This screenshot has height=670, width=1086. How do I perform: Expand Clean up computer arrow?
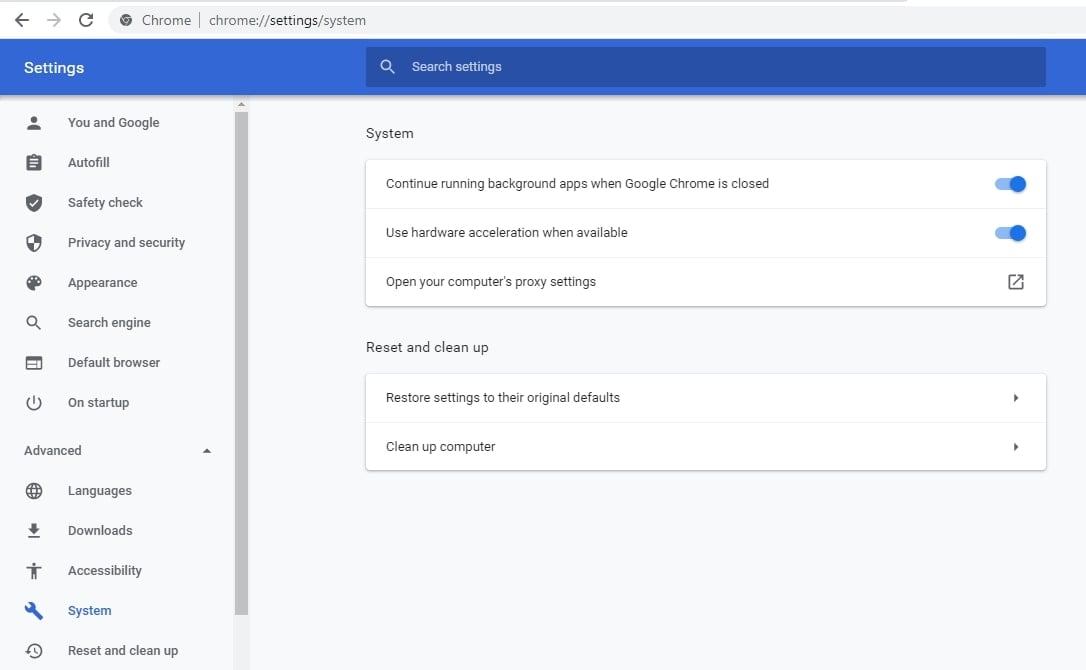1015,447
